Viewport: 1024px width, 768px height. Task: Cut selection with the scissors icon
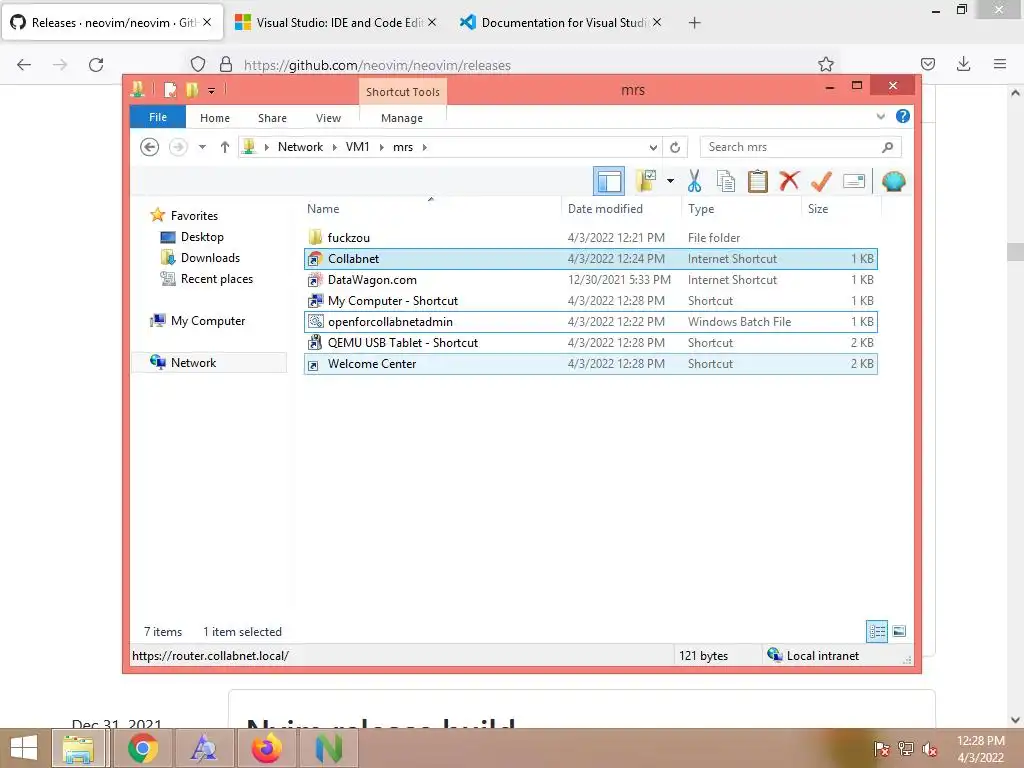[694, 181]
